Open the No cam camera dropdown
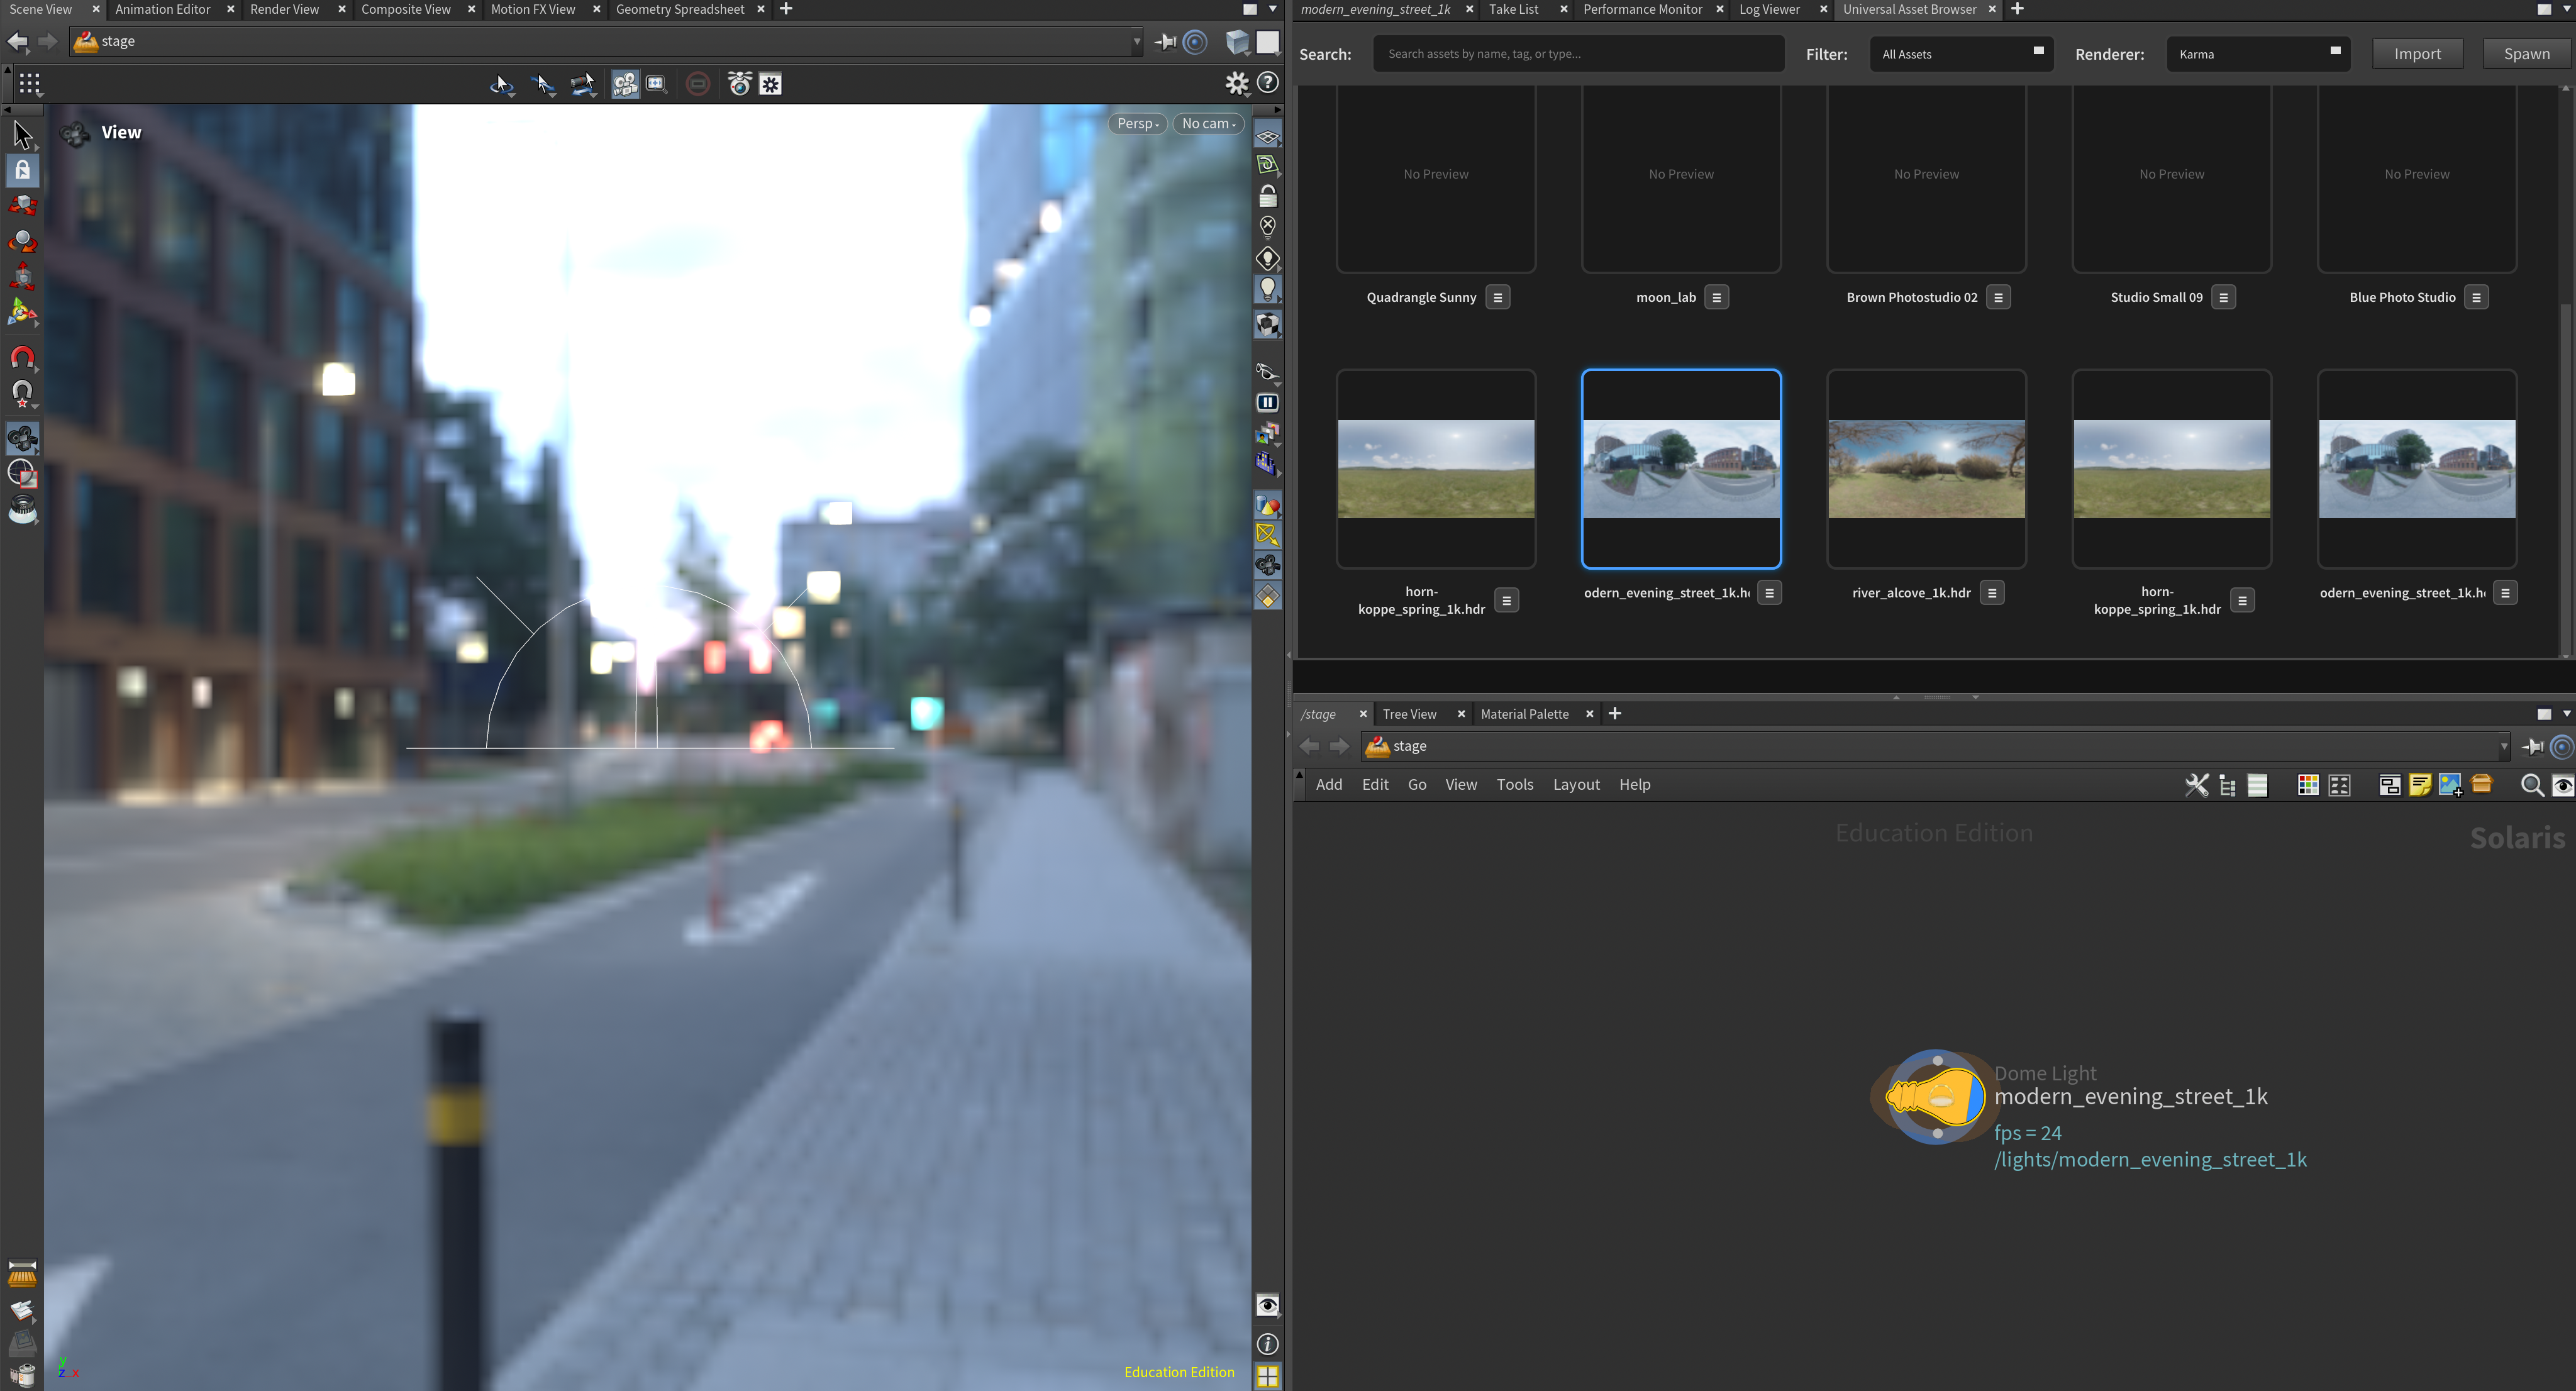 click(1207, 123)
